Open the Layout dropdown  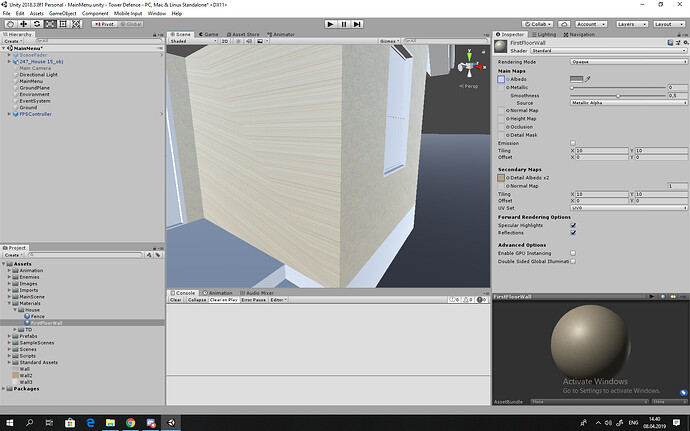point(668,24)
